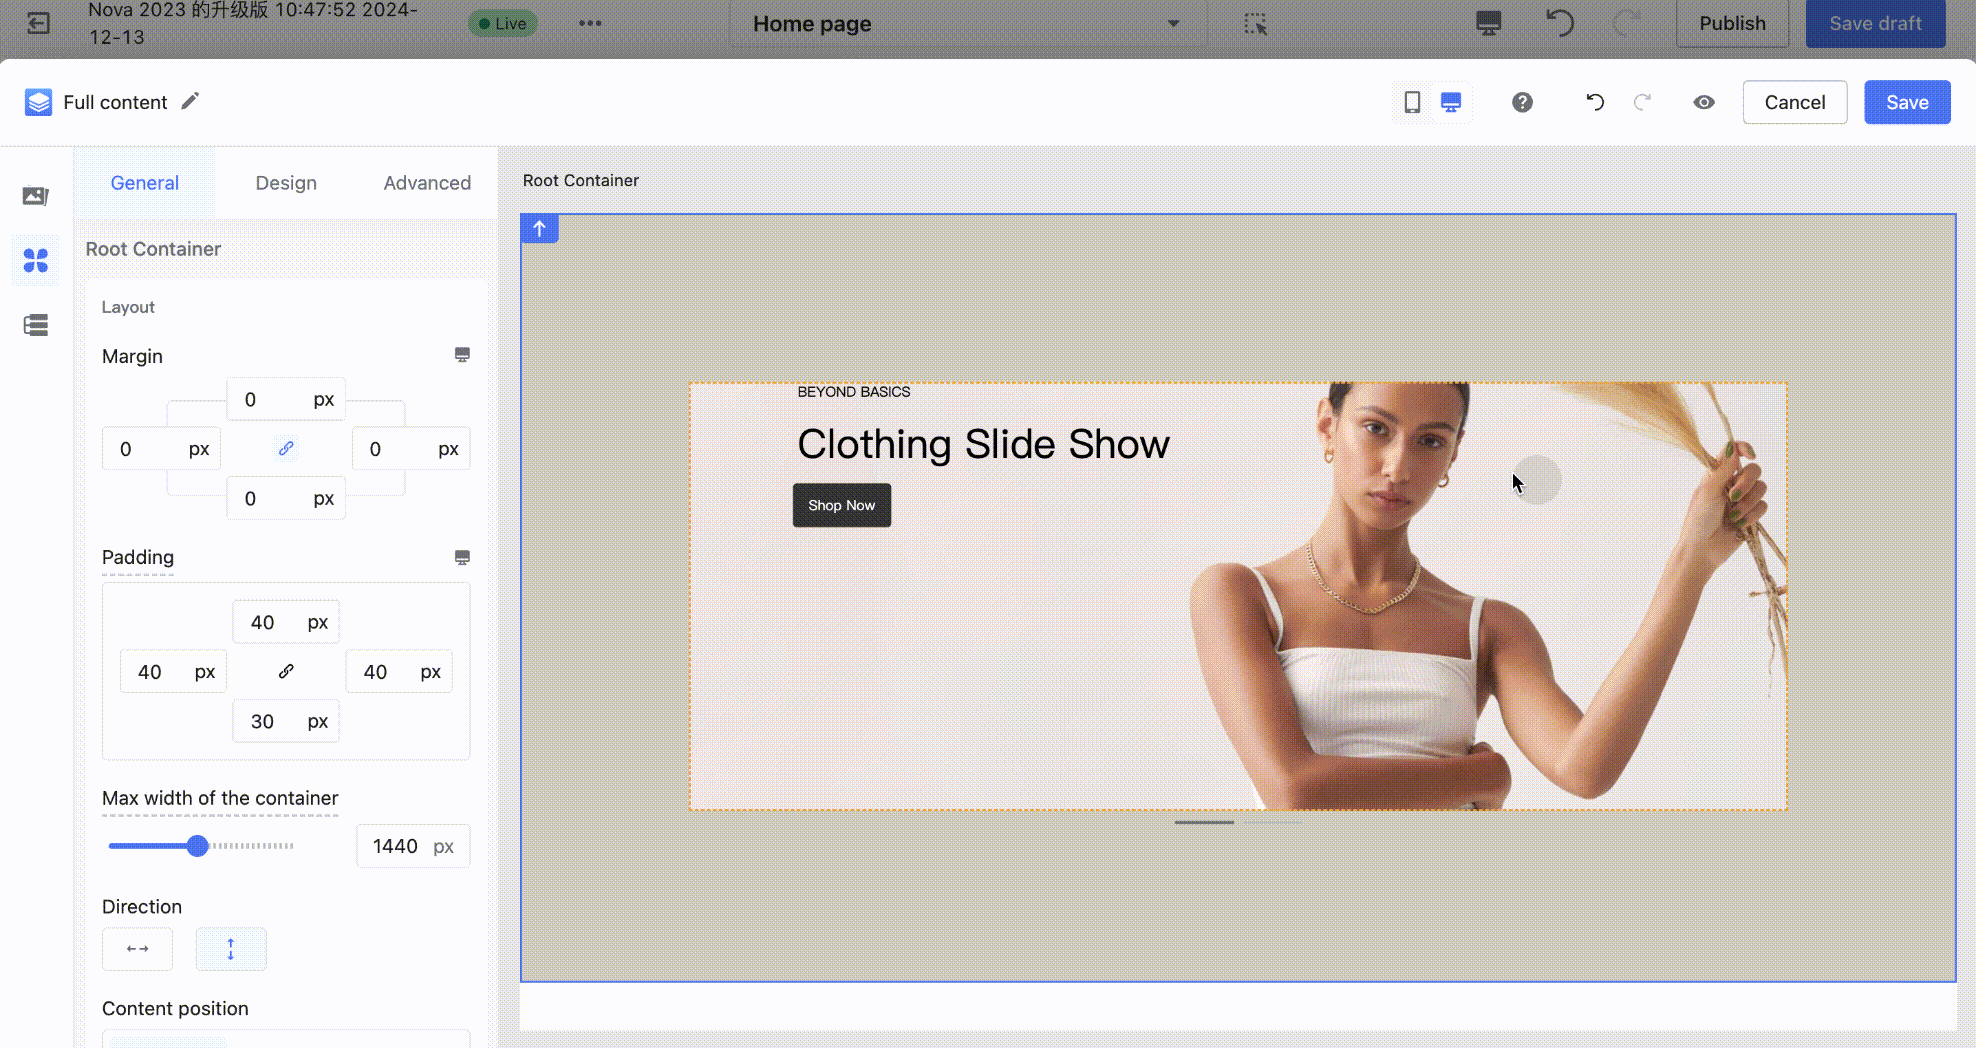Open Margin responsive device selector
The width and height of the screenshot is (1976, 1048).
pyautogui.click(x=462, y=355)
